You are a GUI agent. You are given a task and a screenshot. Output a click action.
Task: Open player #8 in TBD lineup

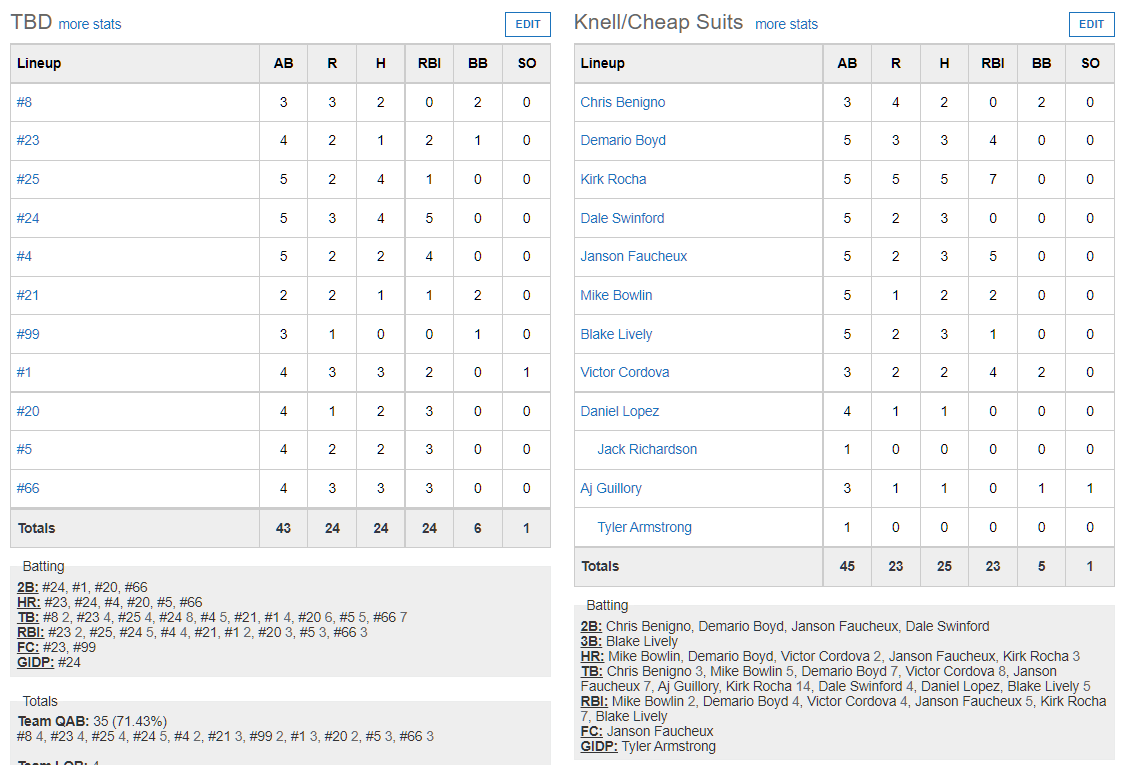24,102
